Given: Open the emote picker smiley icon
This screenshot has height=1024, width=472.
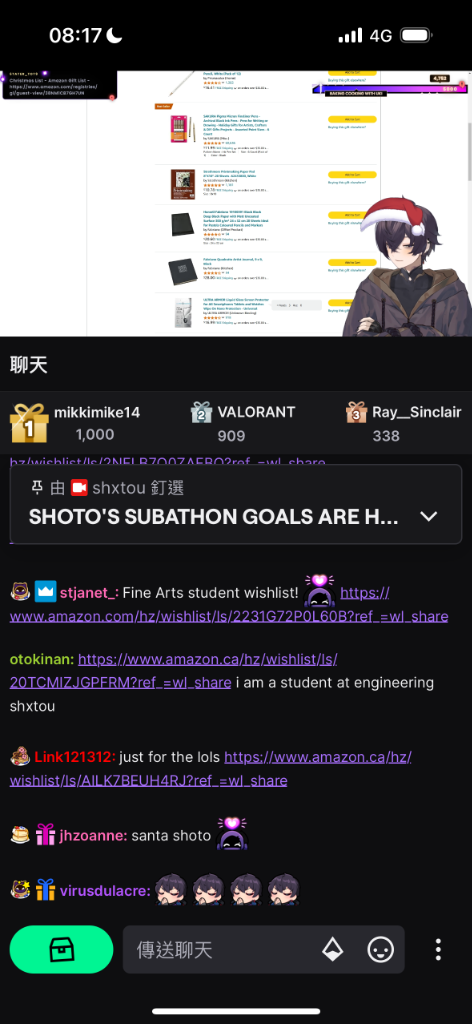Looking at the screenshot, I should [x=381, y=949].
